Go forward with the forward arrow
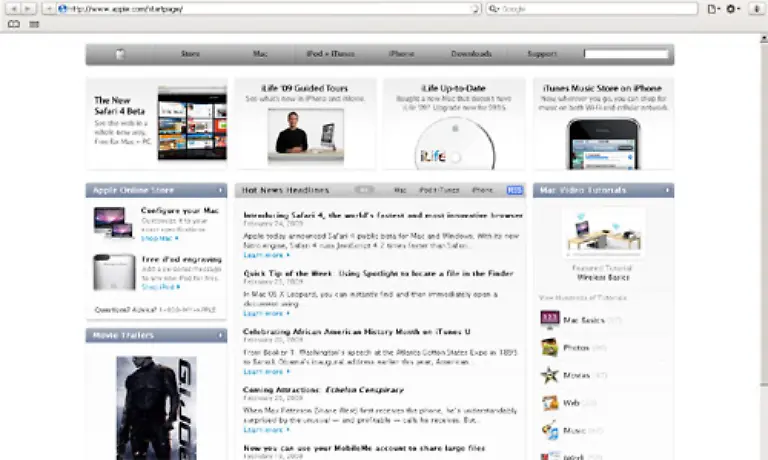768x460 pixels. (27, 8)
